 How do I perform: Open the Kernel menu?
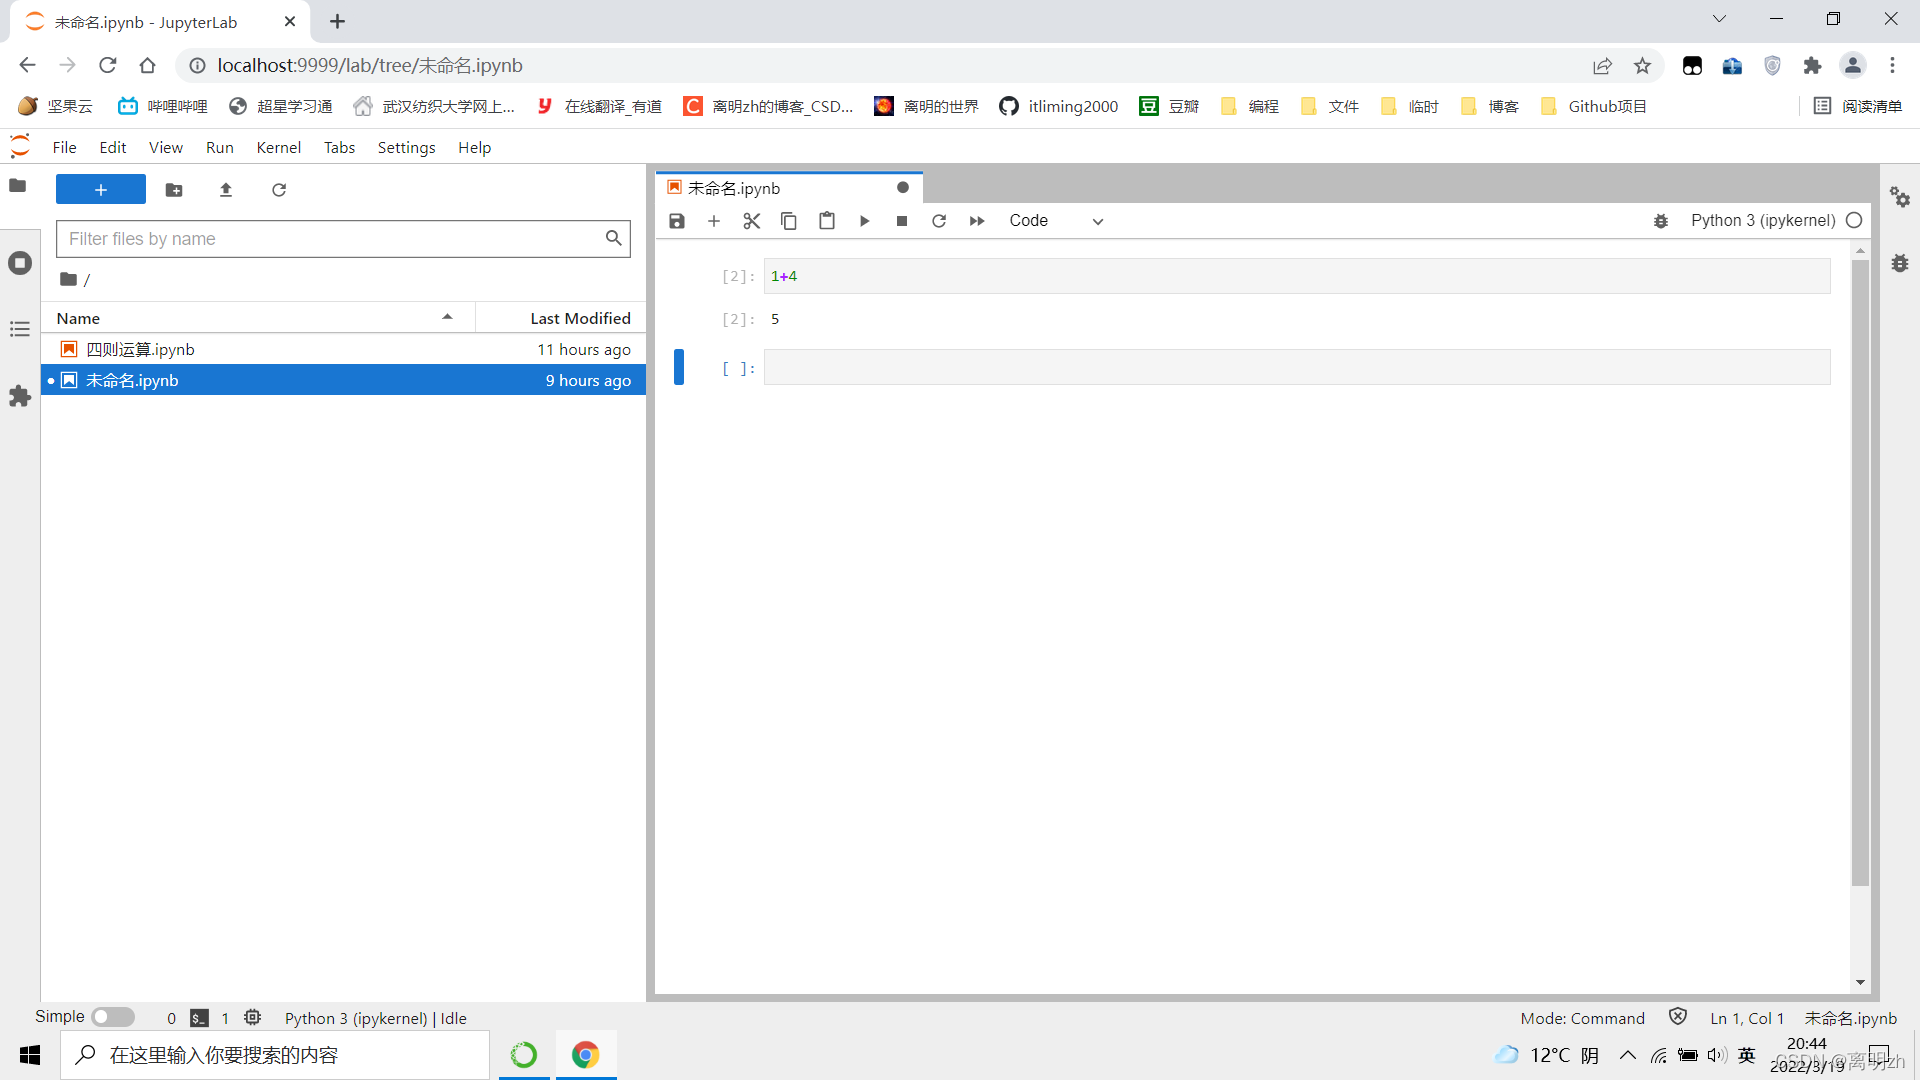tap(278, 148)
